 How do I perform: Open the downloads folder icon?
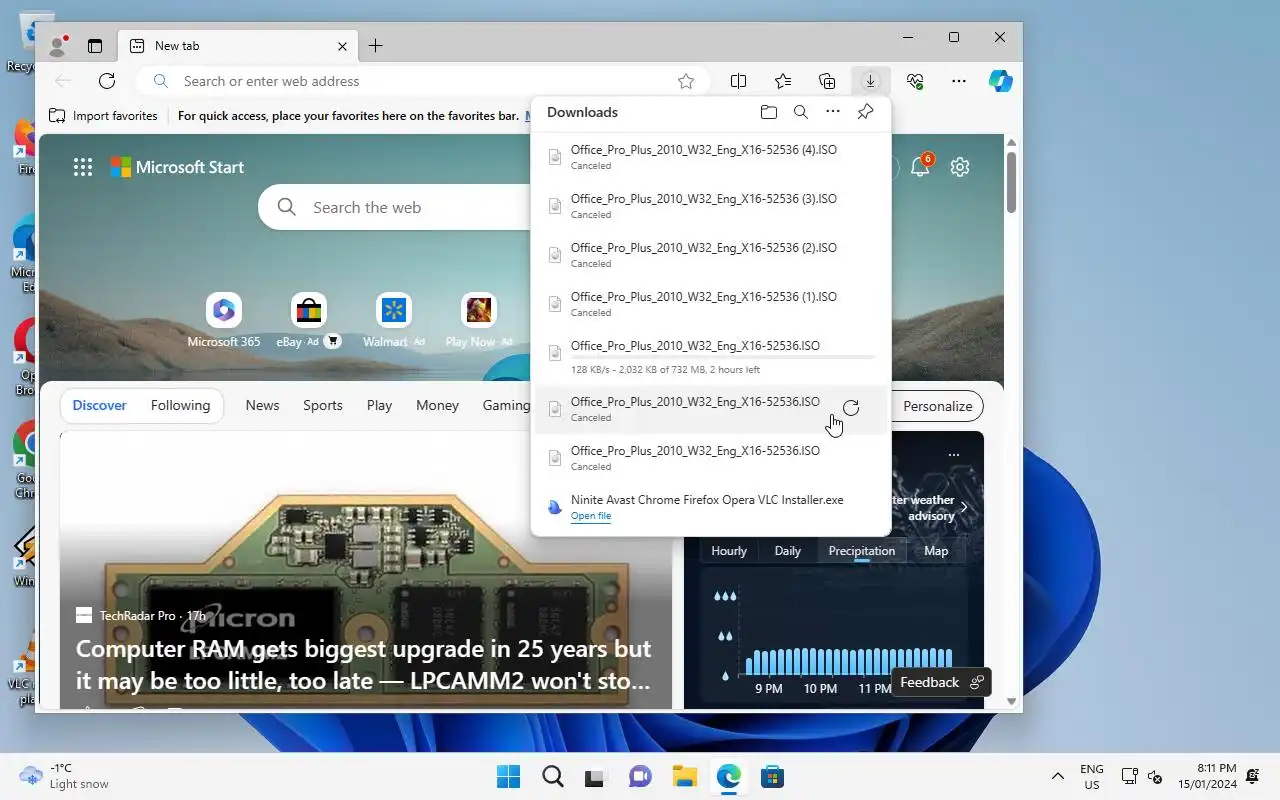tap(768, 112)
